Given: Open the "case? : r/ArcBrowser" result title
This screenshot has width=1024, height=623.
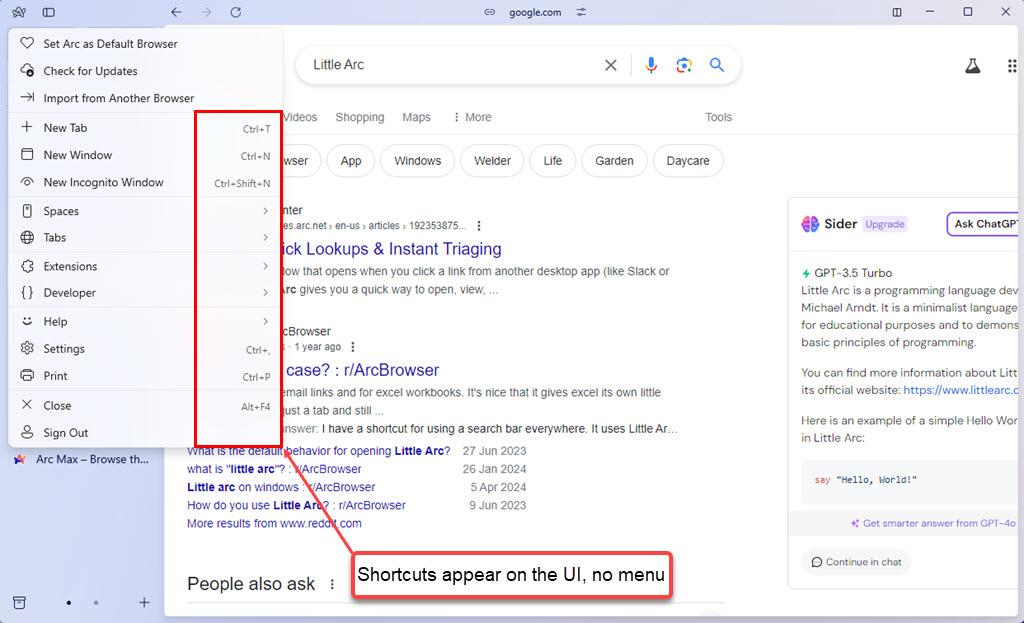Looking at the screenshot, I should (362, 370).
